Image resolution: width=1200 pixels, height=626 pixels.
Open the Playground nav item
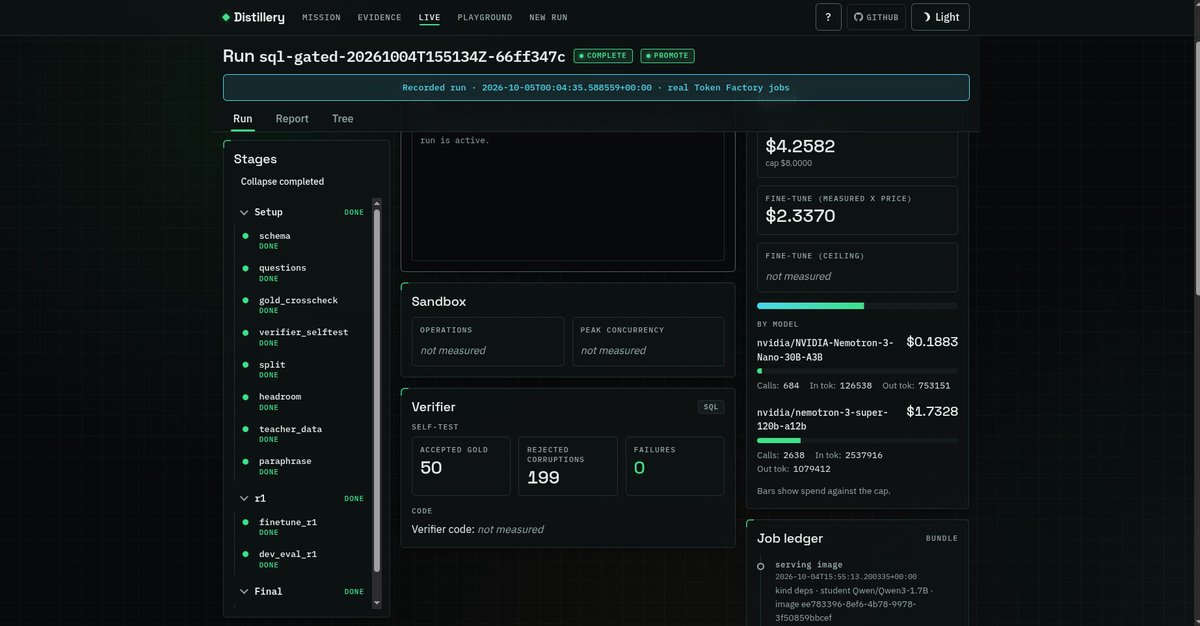485,18
